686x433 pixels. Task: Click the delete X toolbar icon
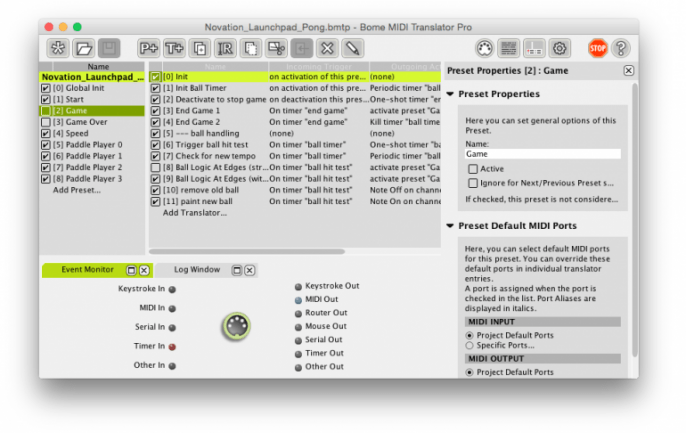click(x=326, y=48)
